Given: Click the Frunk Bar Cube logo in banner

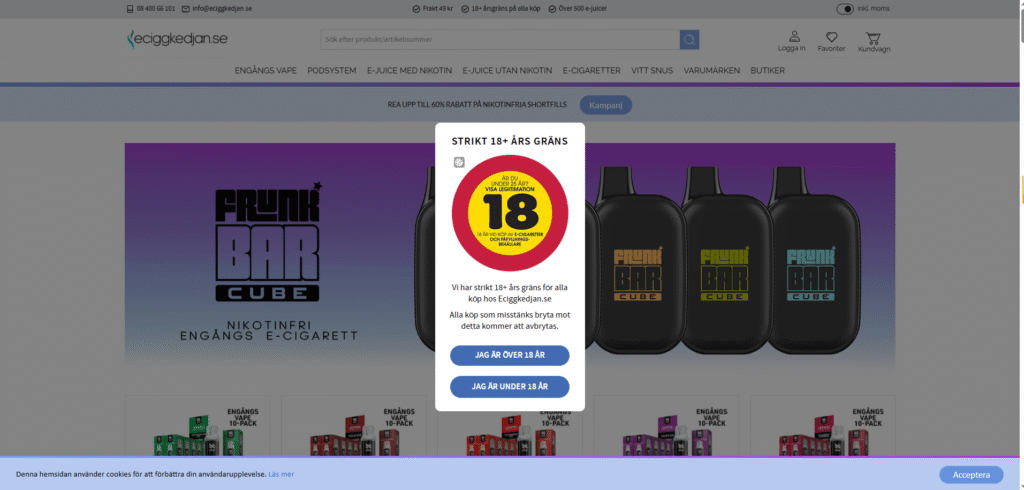Looking at the screenshot, I should point(267,242).
